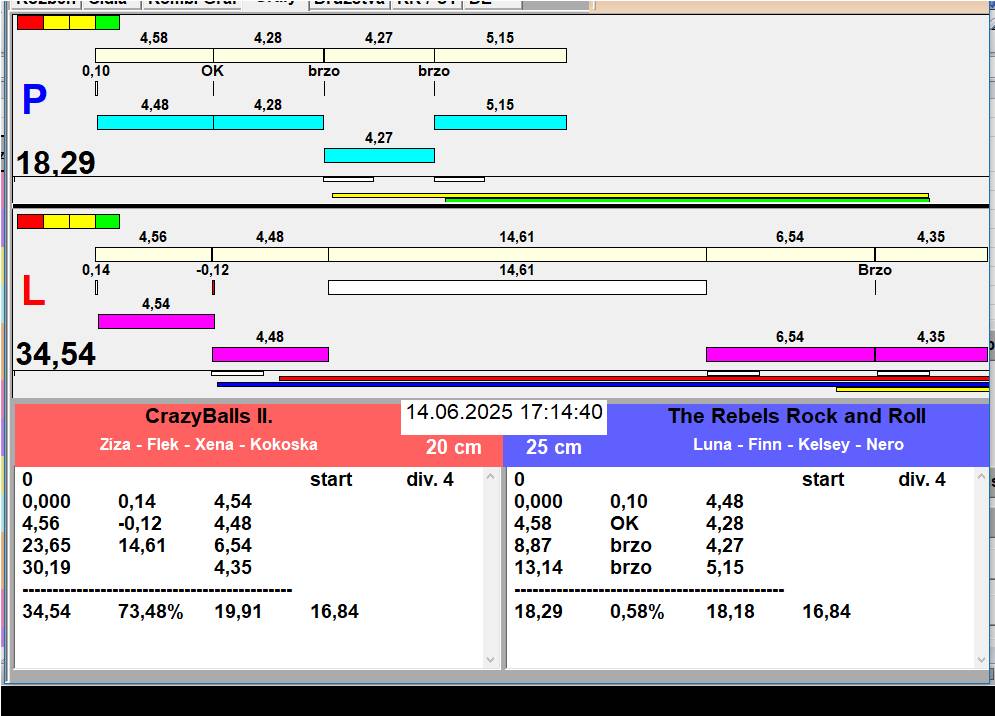Click the white 14,61 error run bar
The image size is (995, 716).
click(517, 288)
